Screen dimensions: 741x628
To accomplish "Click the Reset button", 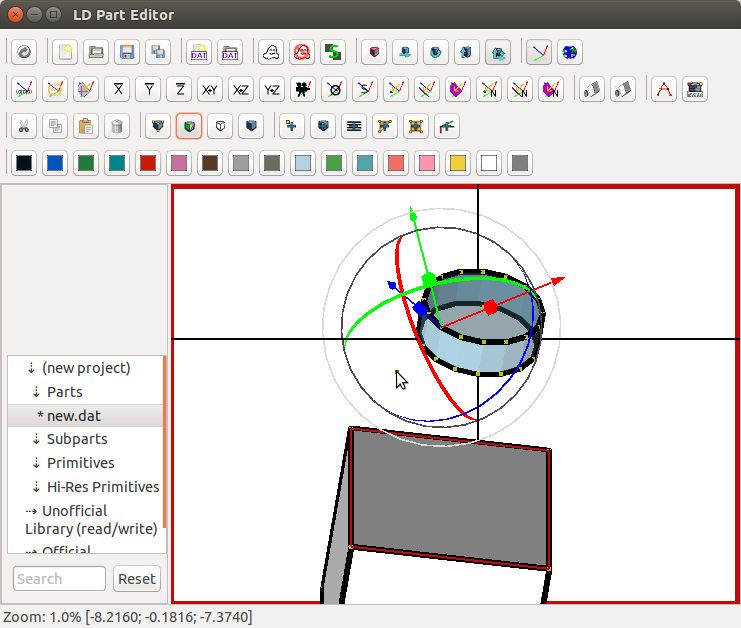I will click(x=137, y=578).
